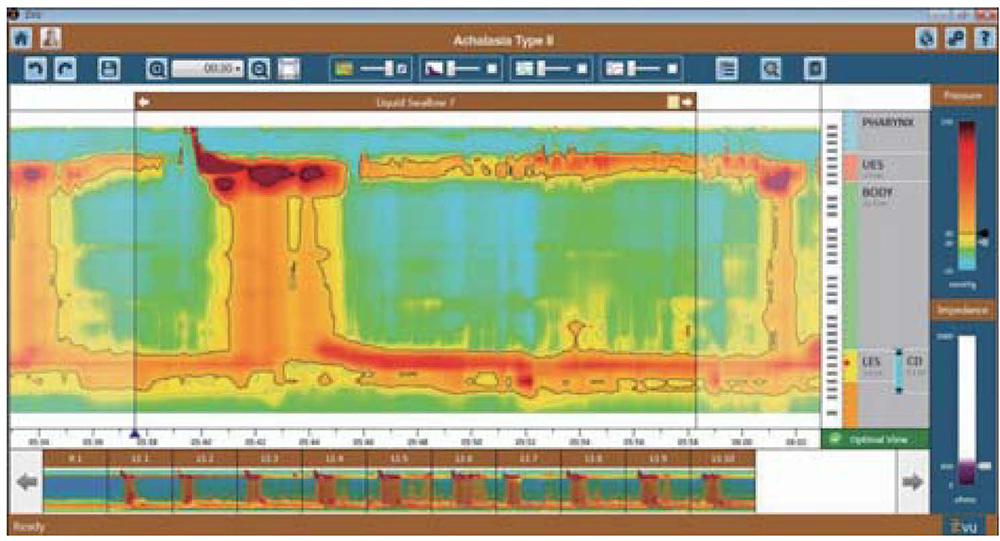This screenshot has width=1000, height=541.
Task: Click the Redo arrow button
Action: 61,69
